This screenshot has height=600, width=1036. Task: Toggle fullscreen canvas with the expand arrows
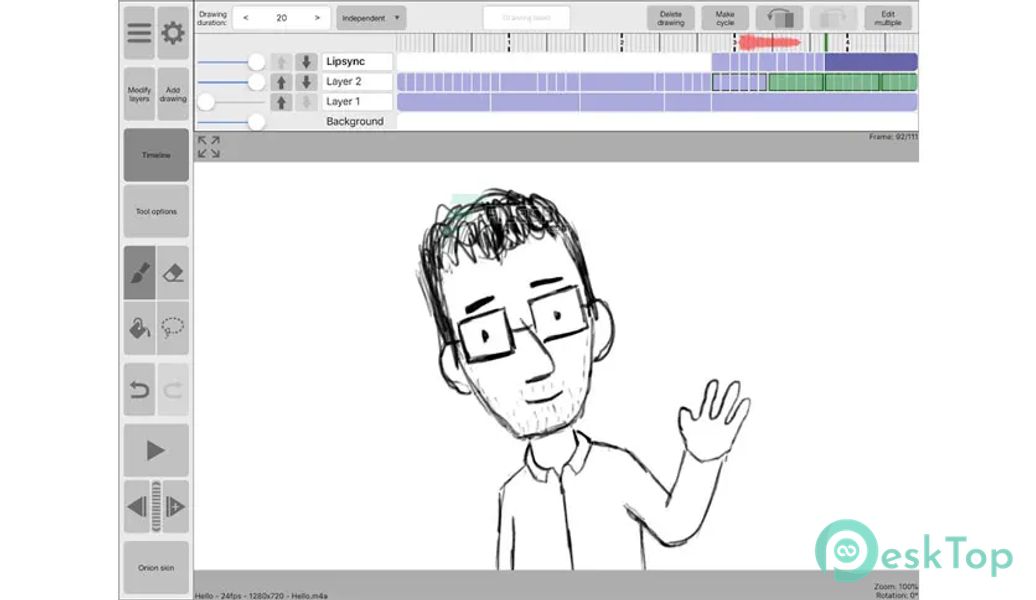click(x=209, y=147)
